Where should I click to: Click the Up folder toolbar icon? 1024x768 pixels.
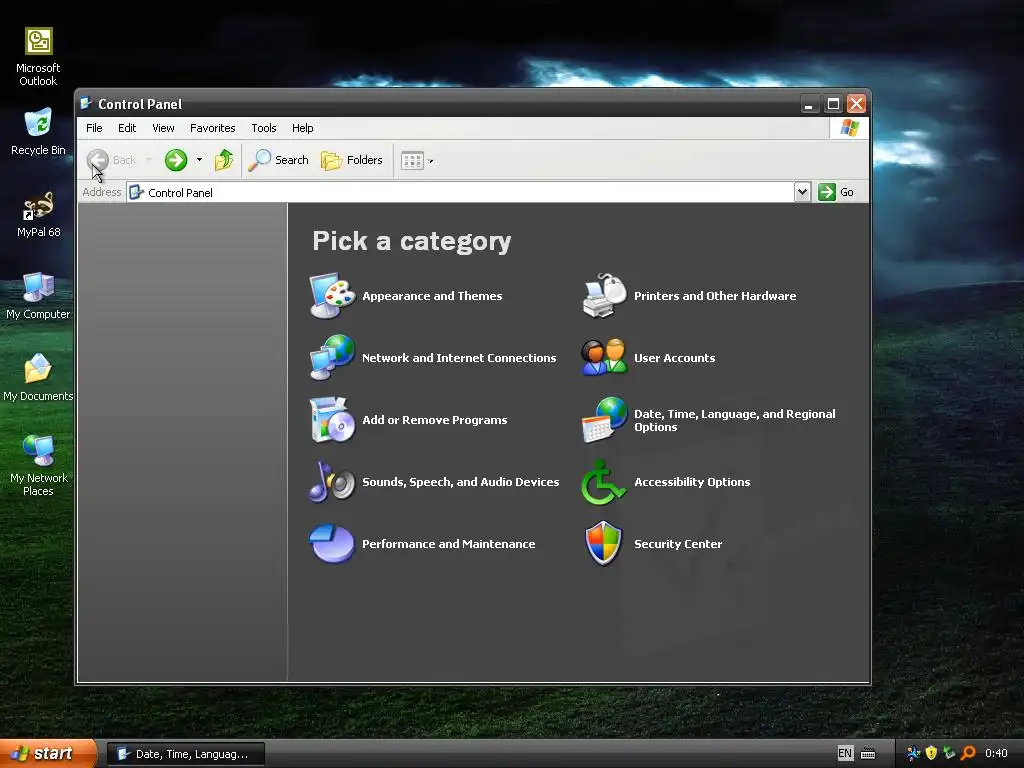tap(224, 160)
